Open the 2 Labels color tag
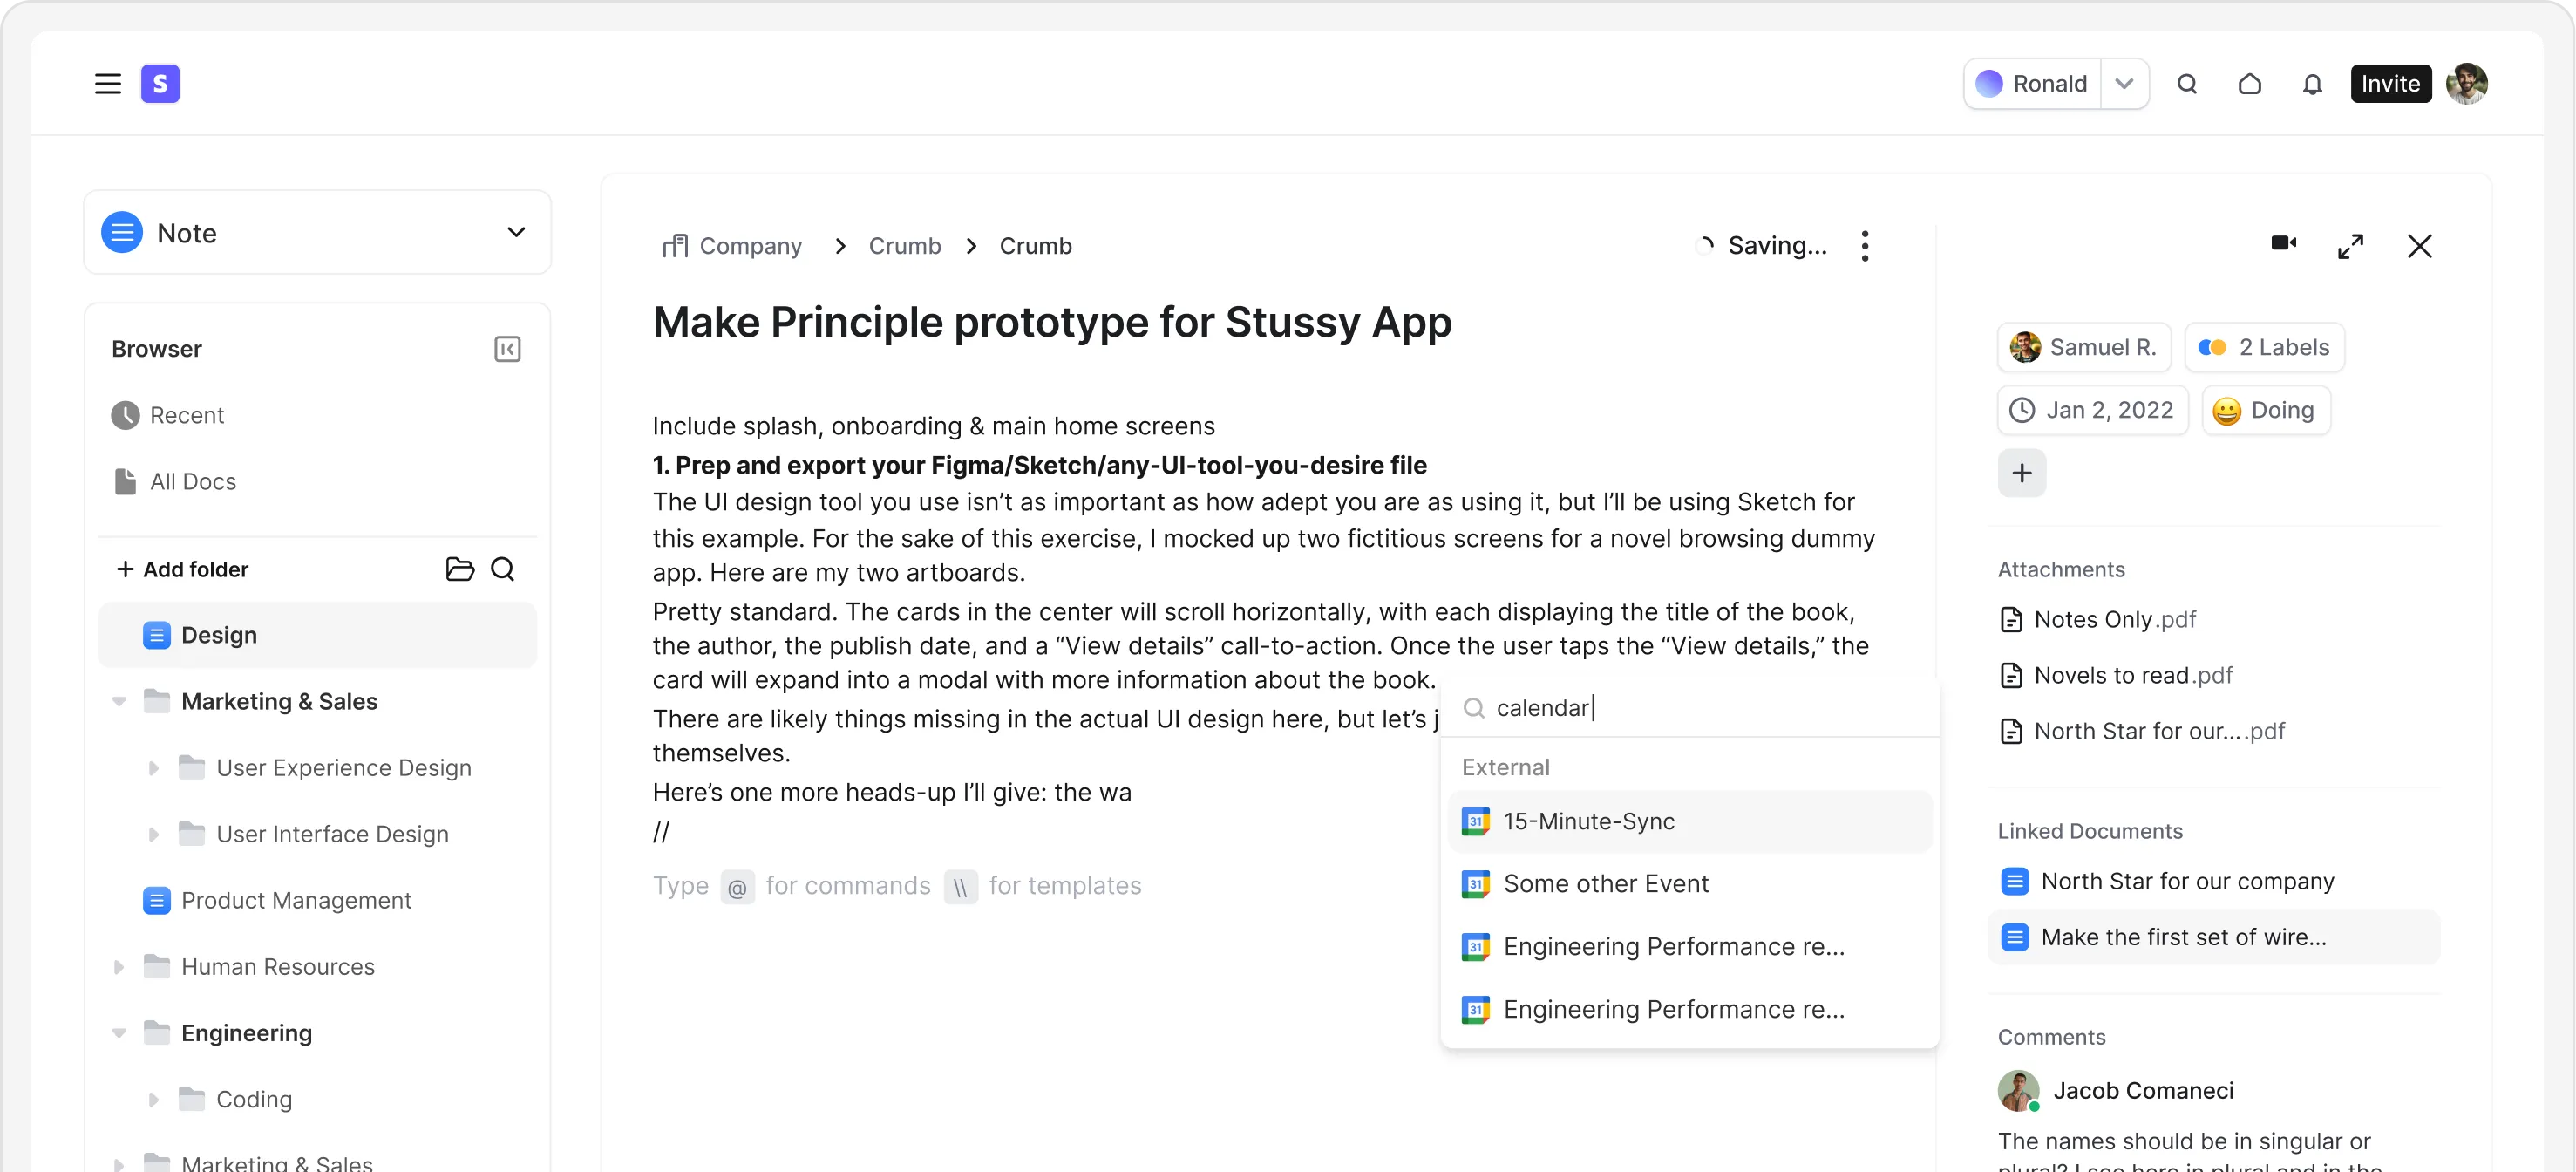 click(x=2264, y=348)
